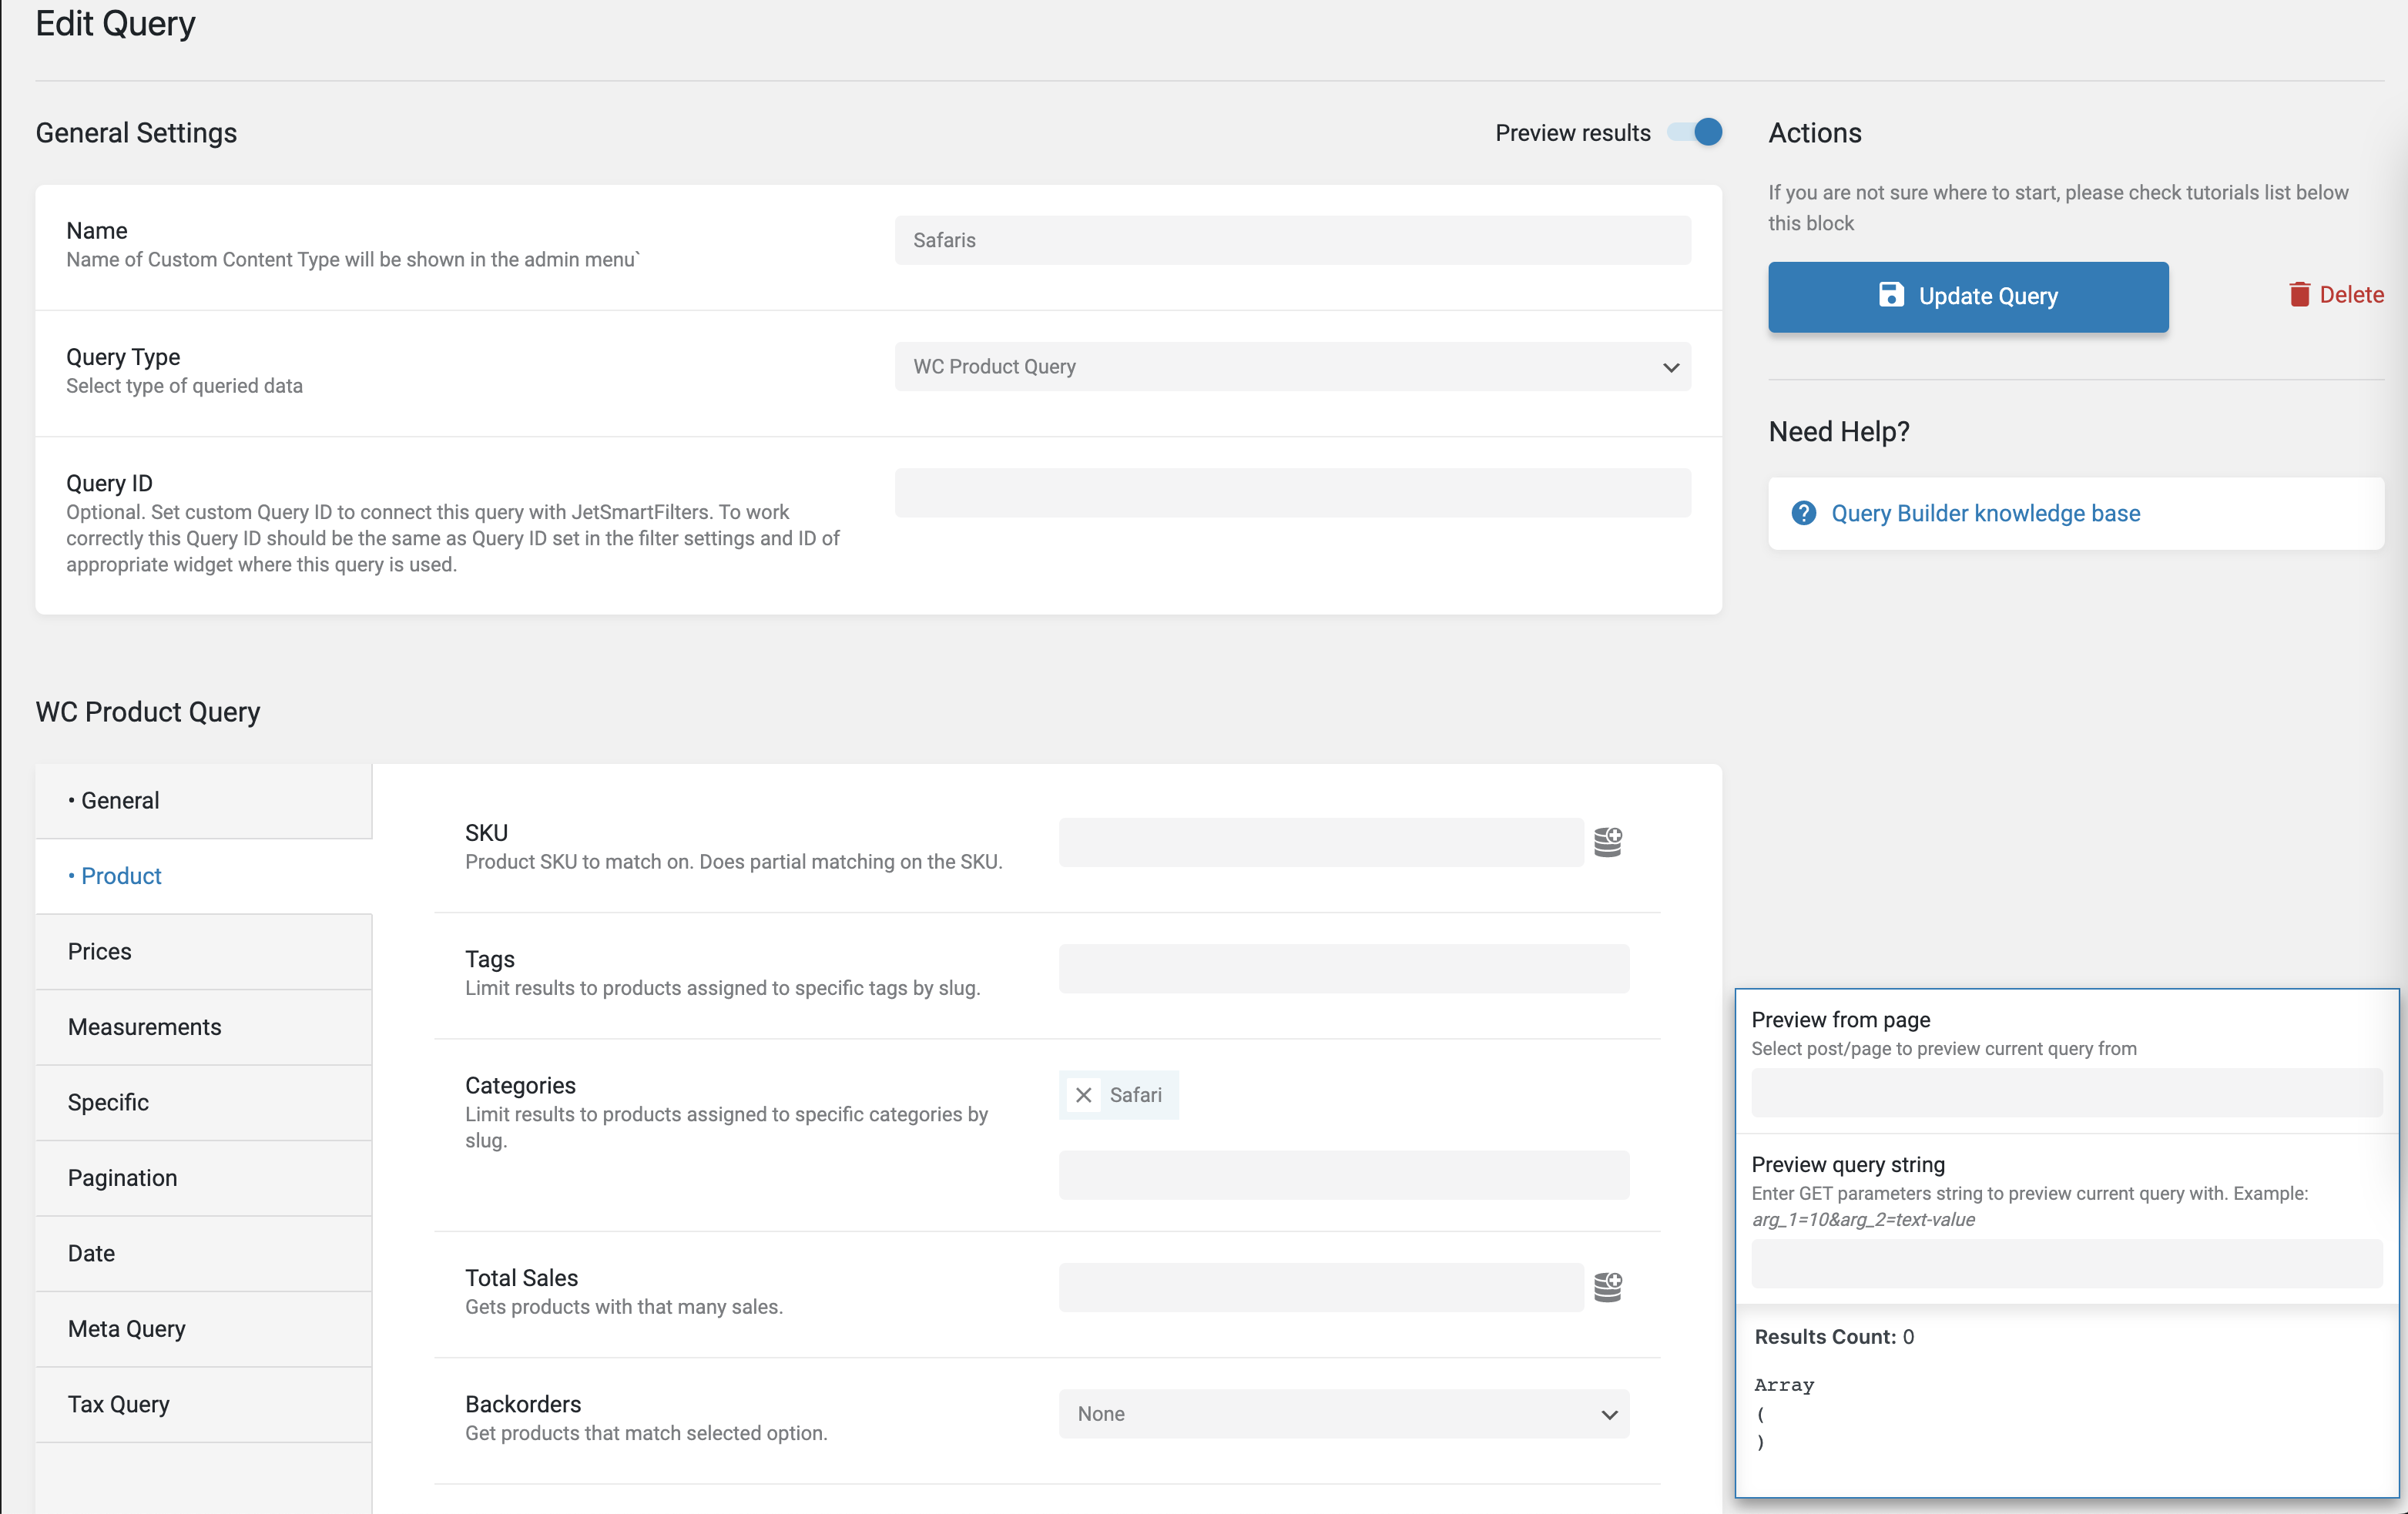Click the Name input field

(x=1292, y=240)
